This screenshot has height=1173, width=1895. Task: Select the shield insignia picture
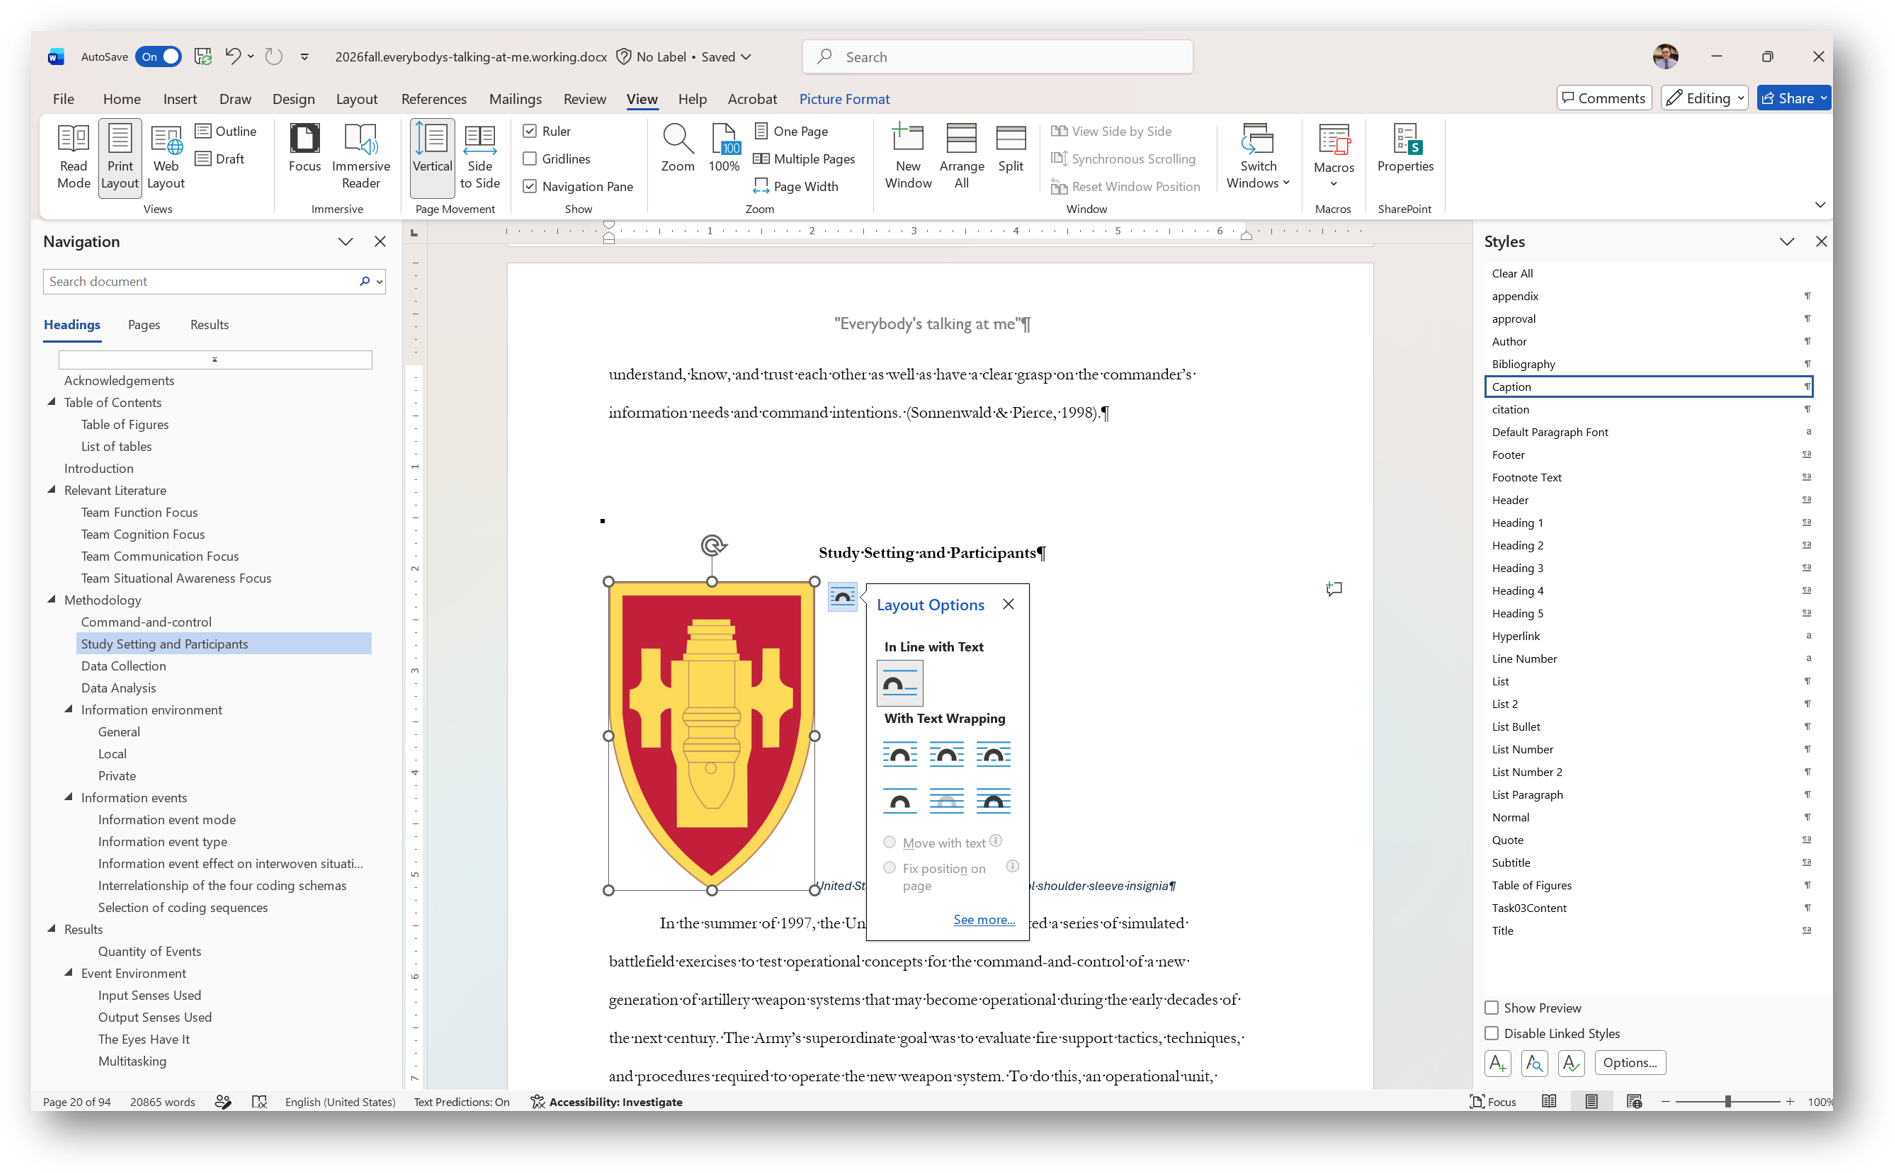click(711, 735)
